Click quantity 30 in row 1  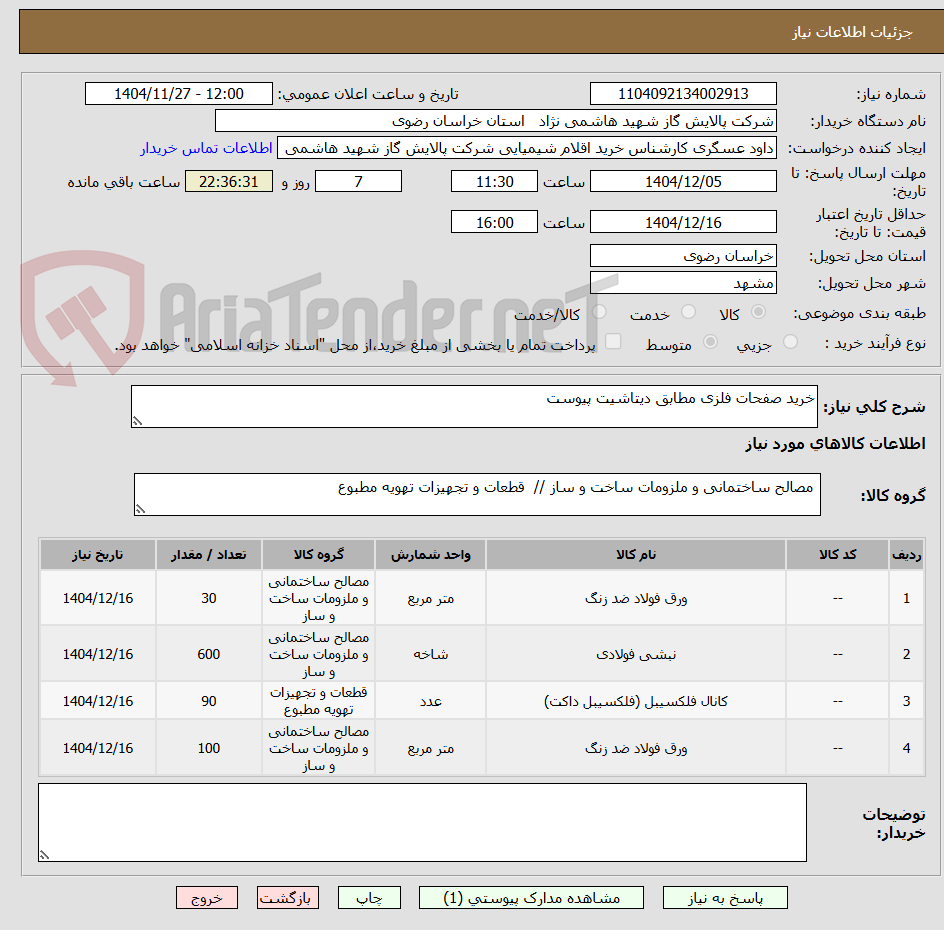click(x=209, y=598)
